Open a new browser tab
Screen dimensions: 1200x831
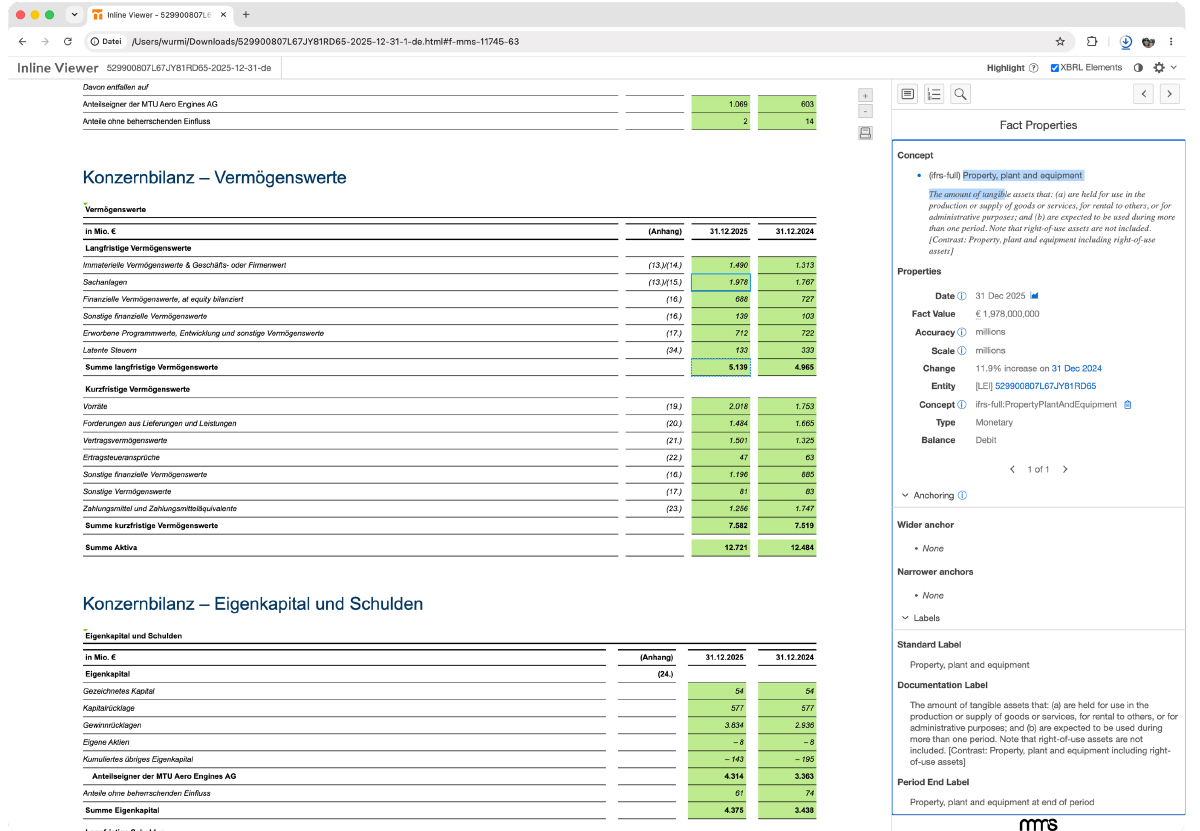(246, 15)
